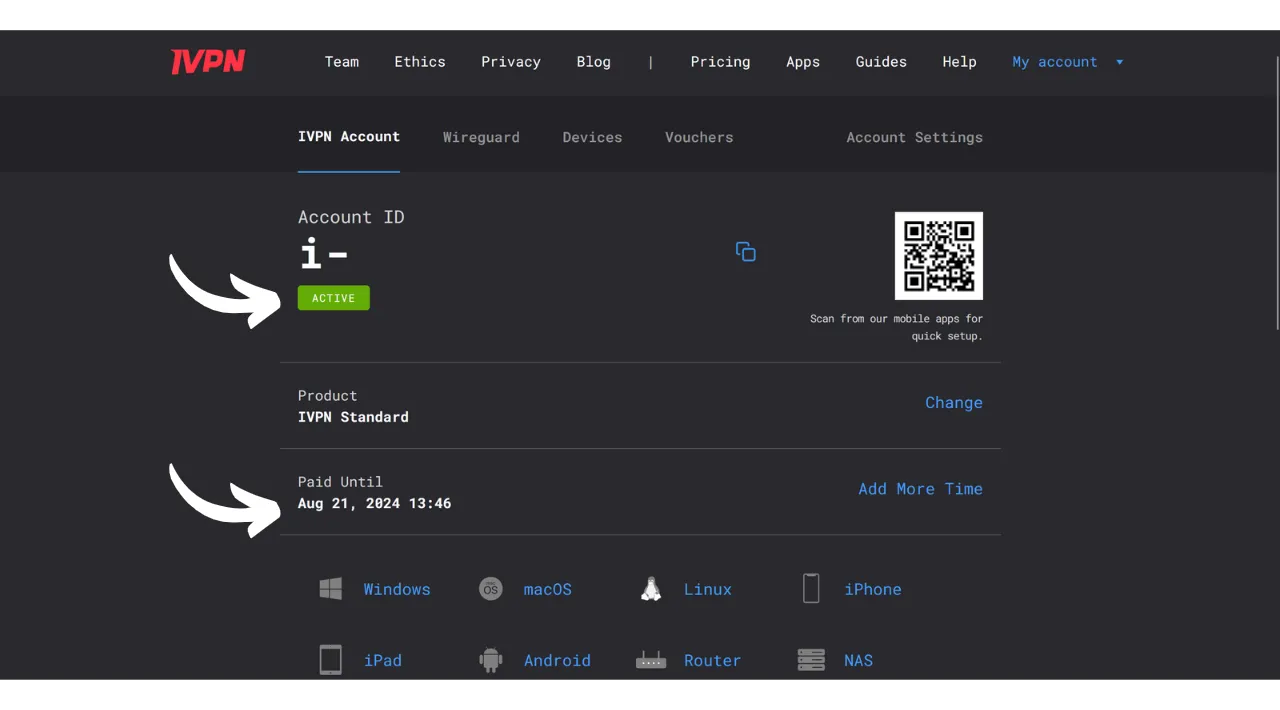This screenshot has height=710, width=1280.
Task: Click the iPhone device icon
Action: (x=811, y=589)
